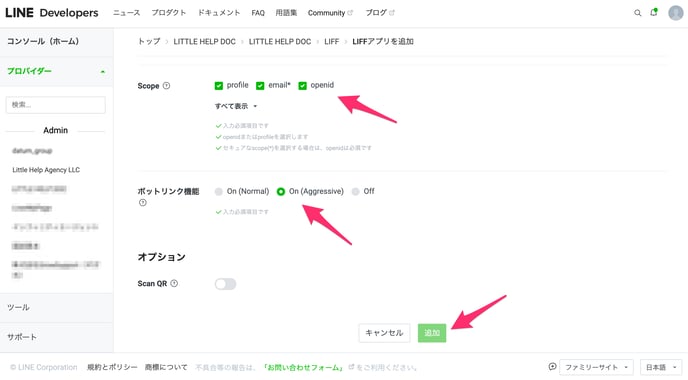Click the green 追加 button
The width and height of the screenshot is (688, 380).
[x=432, y=333]
